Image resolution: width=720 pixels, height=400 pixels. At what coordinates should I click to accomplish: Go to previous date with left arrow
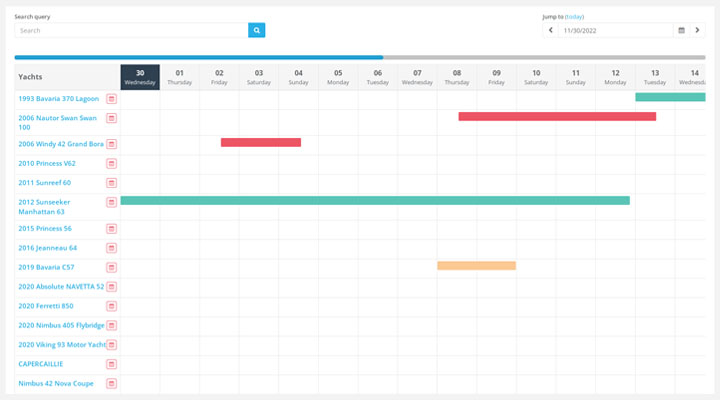click(x=550, y=31)
